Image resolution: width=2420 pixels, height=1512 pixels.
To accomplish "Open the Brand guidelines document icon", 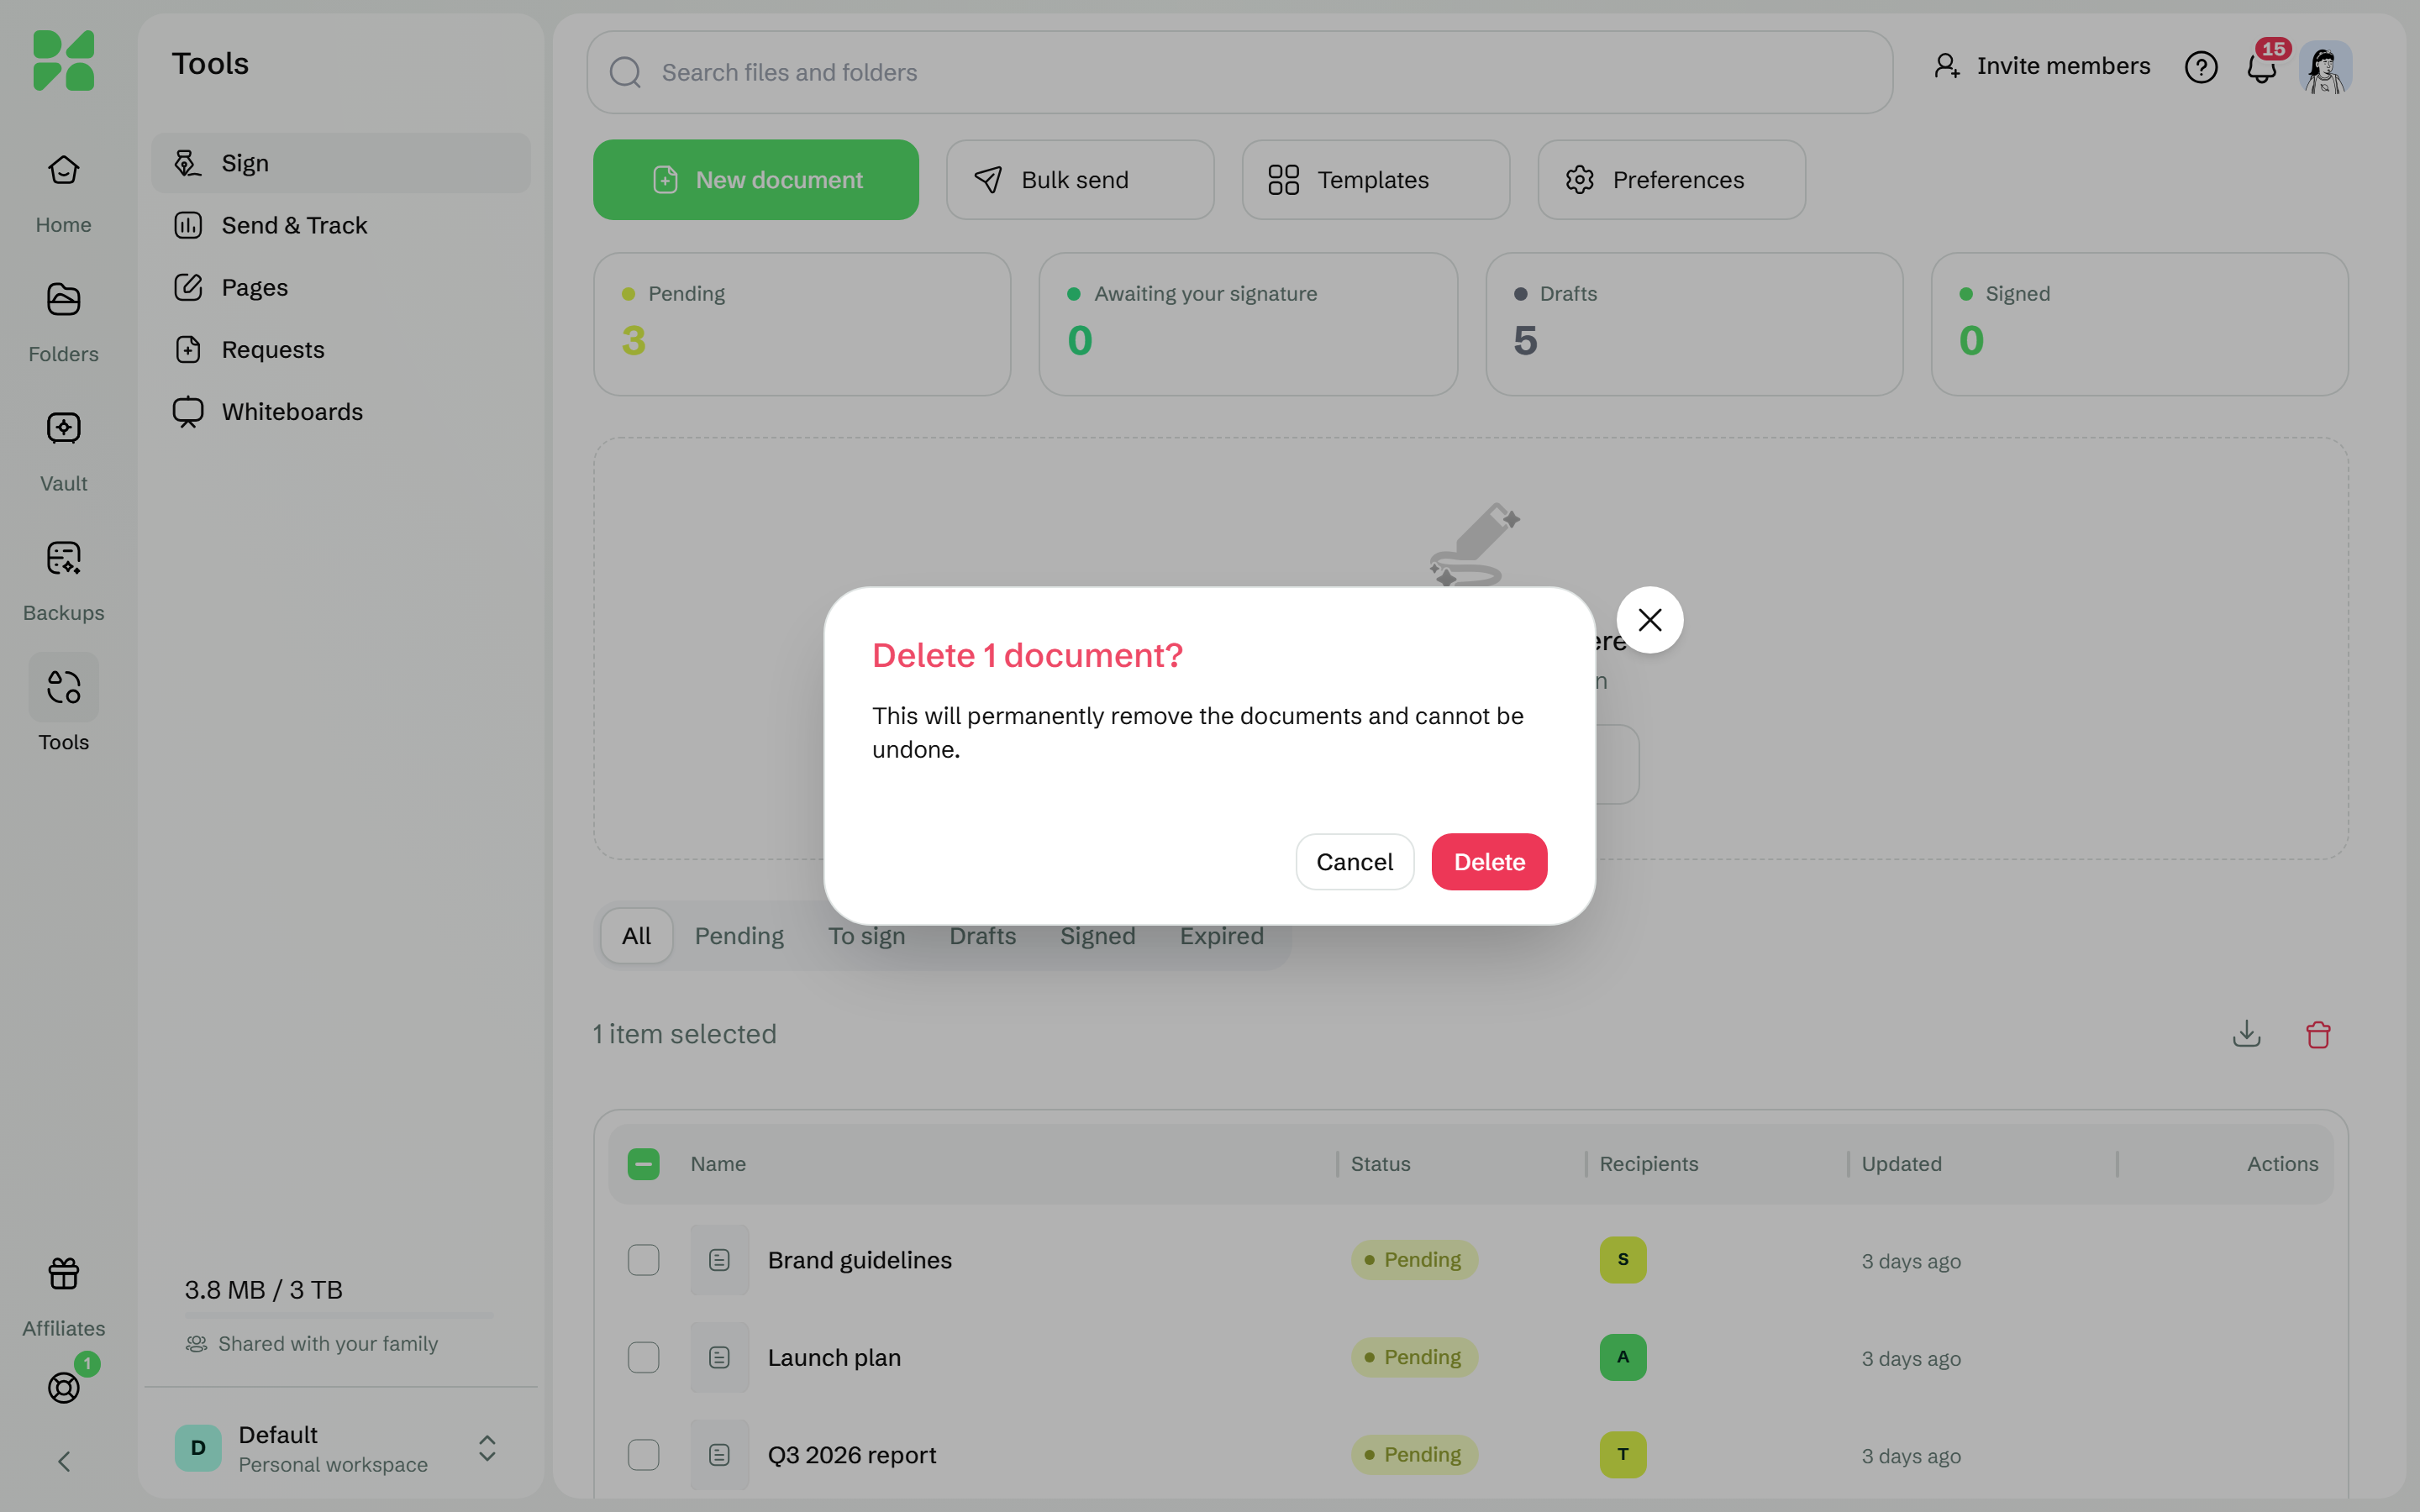I will click(x=719, y=1260).
